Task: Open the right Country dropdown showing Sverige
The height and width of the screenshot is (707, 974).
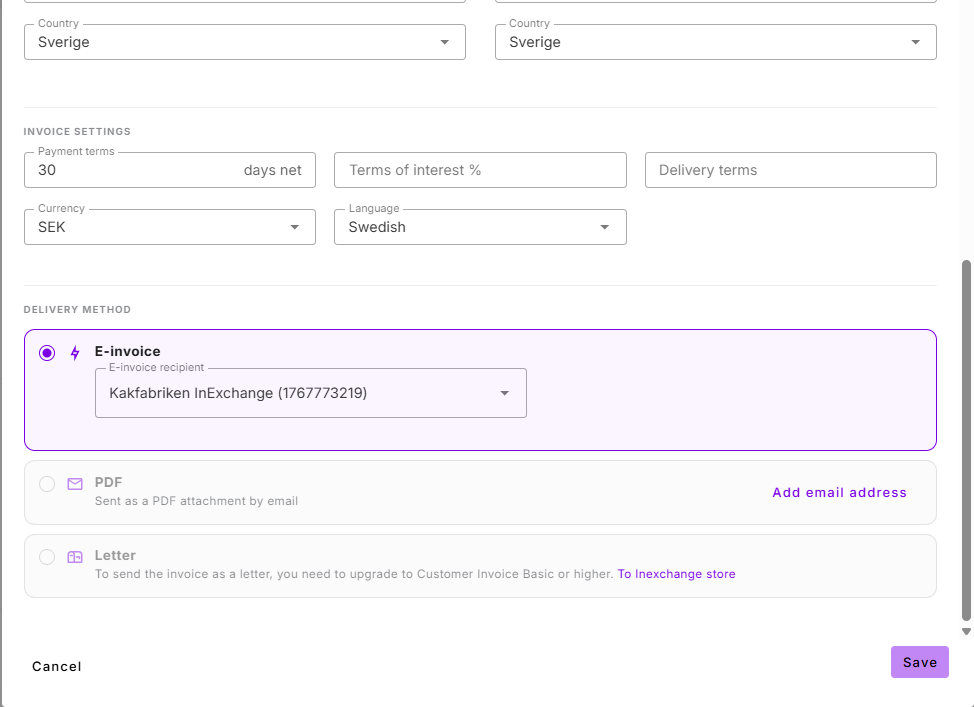Action: pyautogui.click(x=716, y=42)
